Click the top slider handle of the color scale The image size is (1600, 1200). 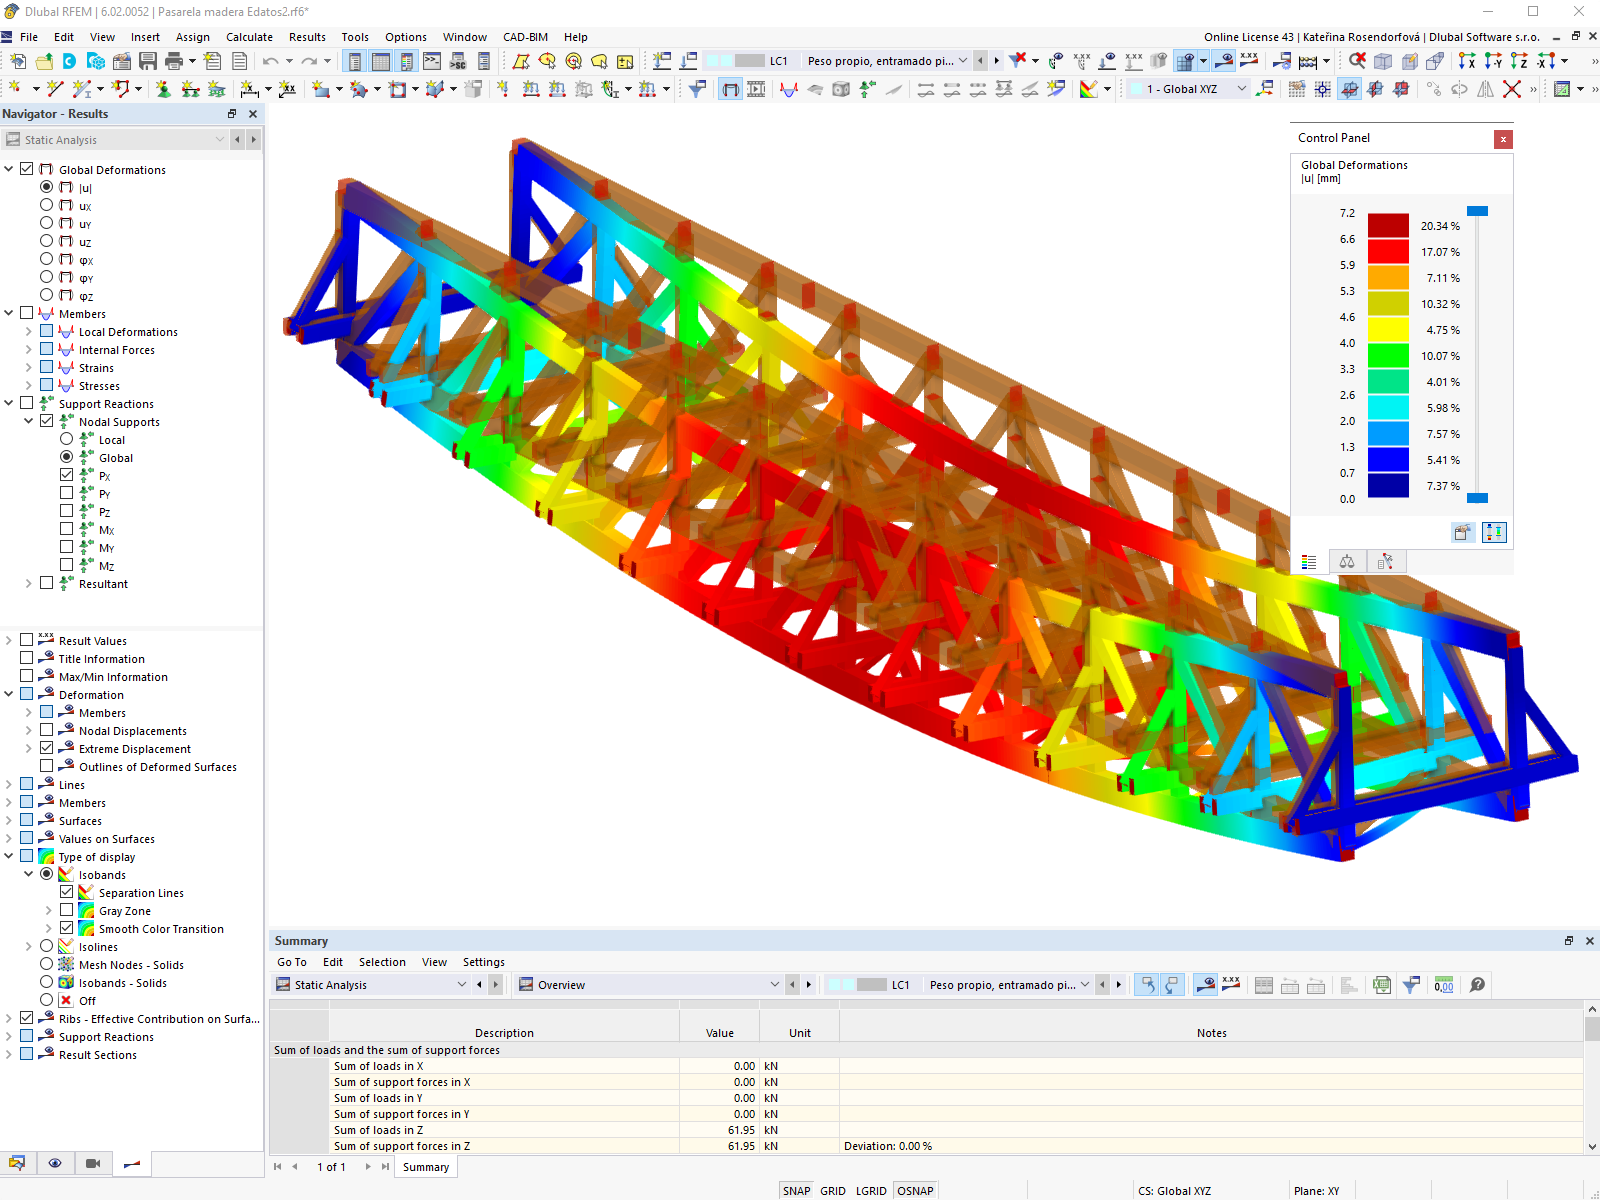pos(1477,211)
